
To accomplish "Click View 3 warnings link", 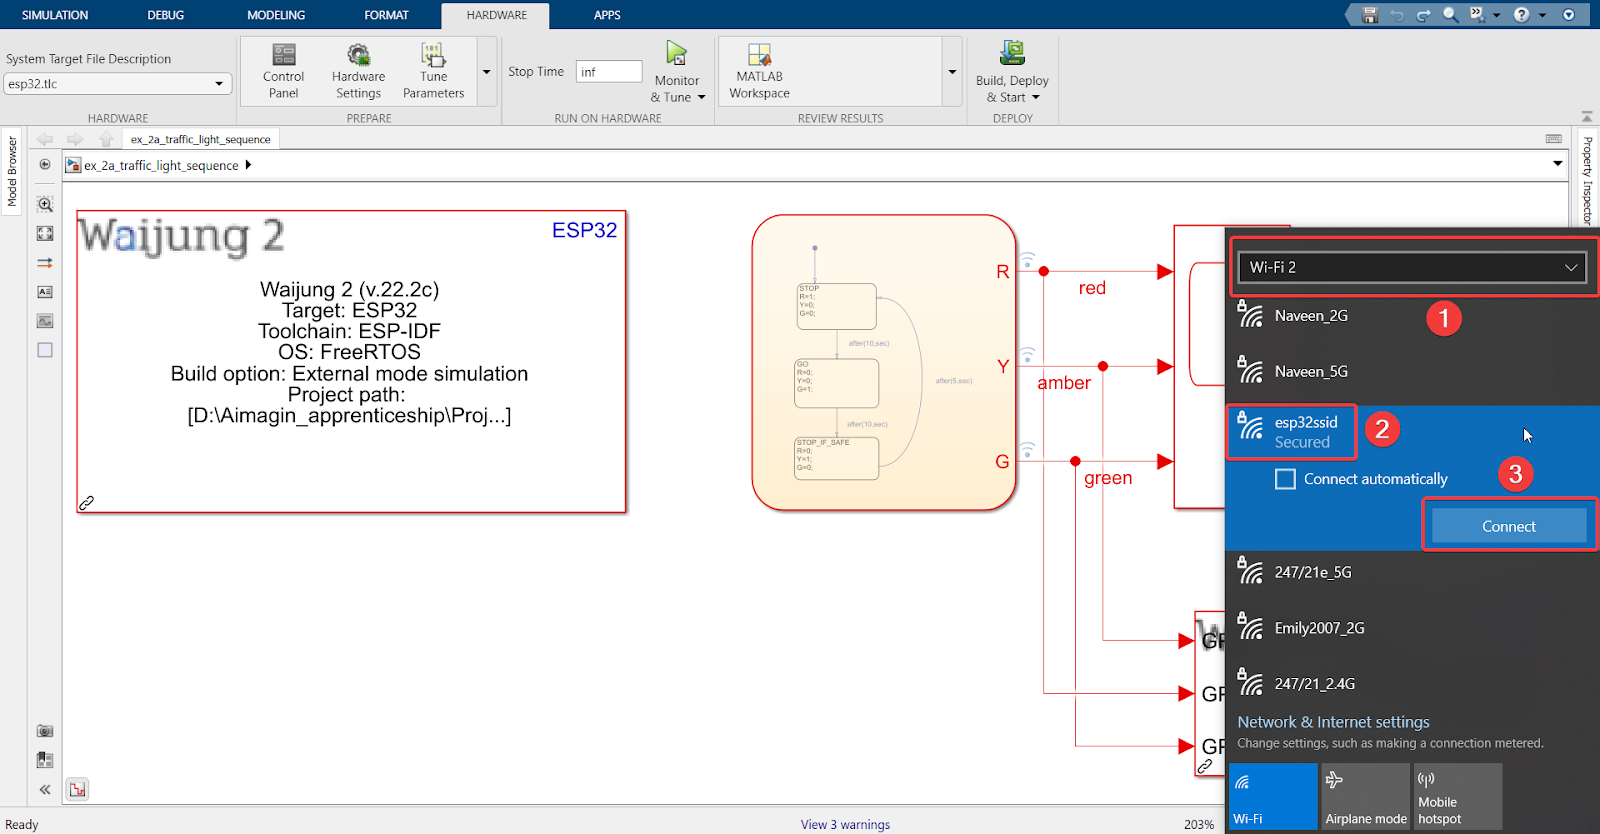I will click(845, 824).
